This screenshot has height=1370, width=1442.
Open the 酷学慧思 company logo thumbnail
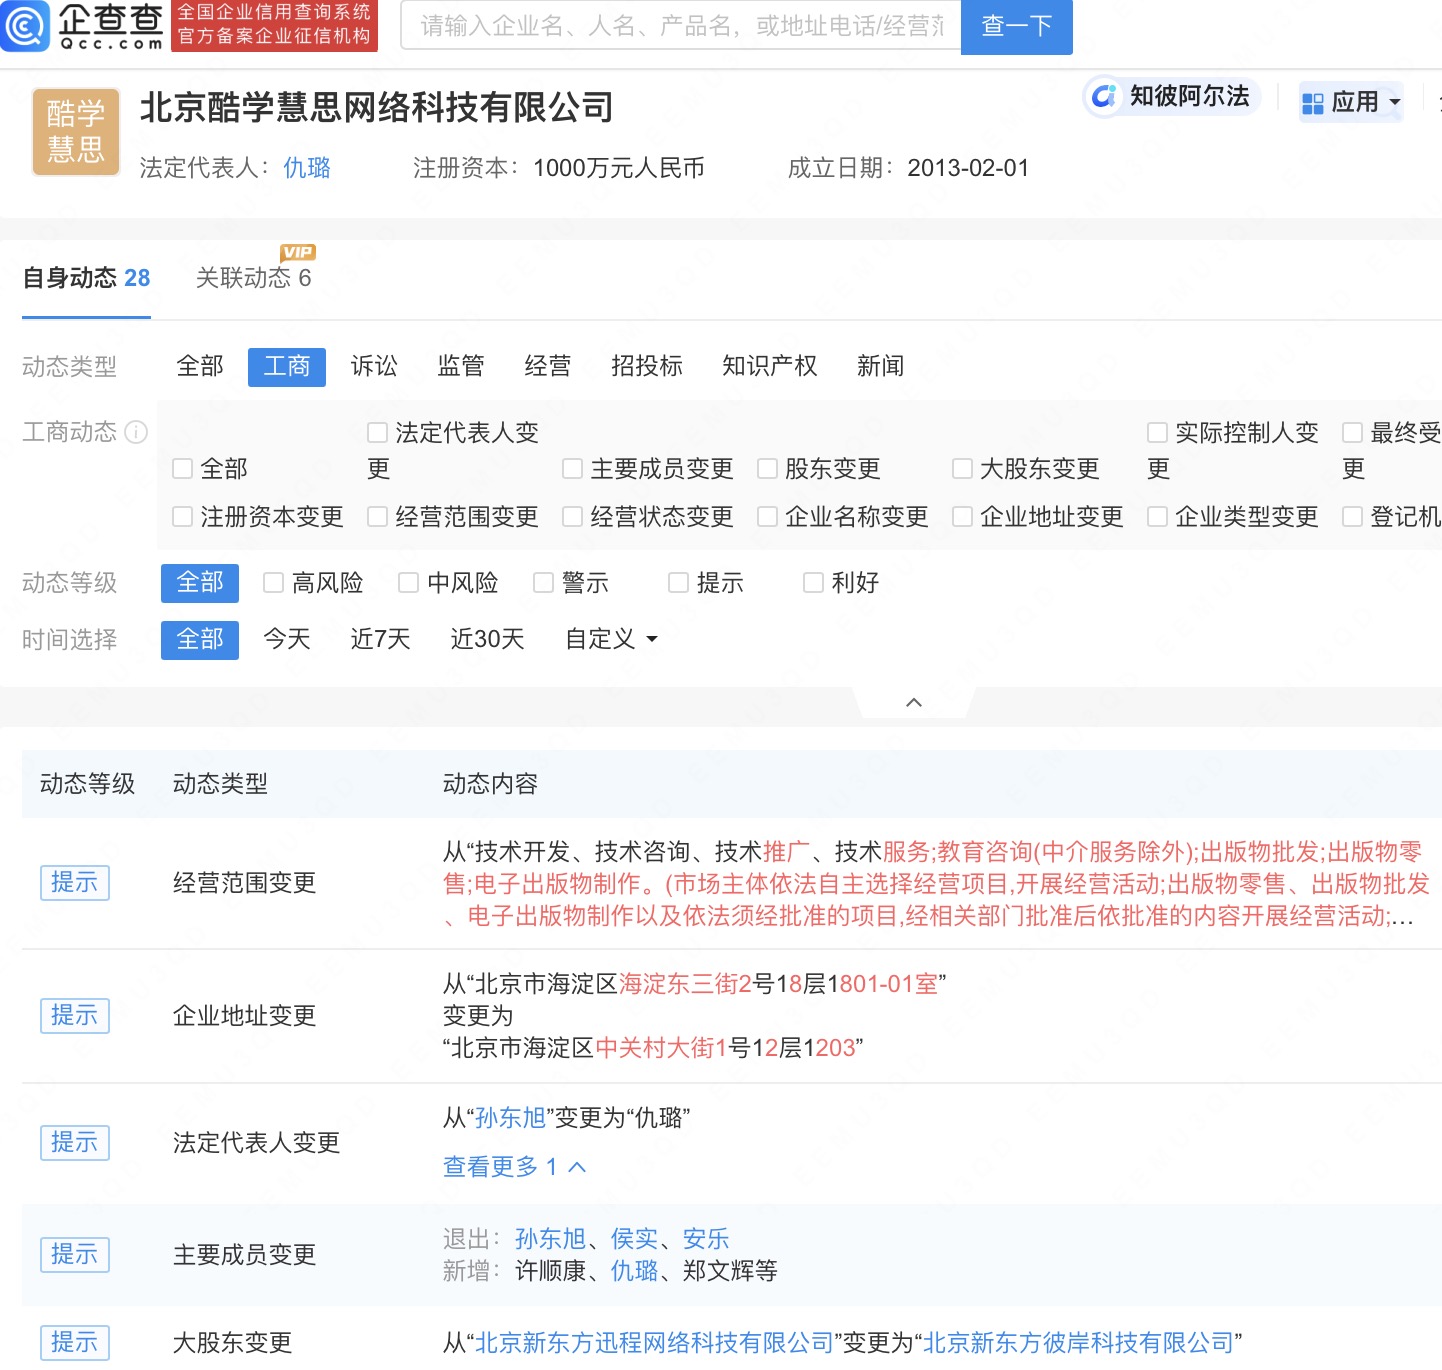[76, 132]
